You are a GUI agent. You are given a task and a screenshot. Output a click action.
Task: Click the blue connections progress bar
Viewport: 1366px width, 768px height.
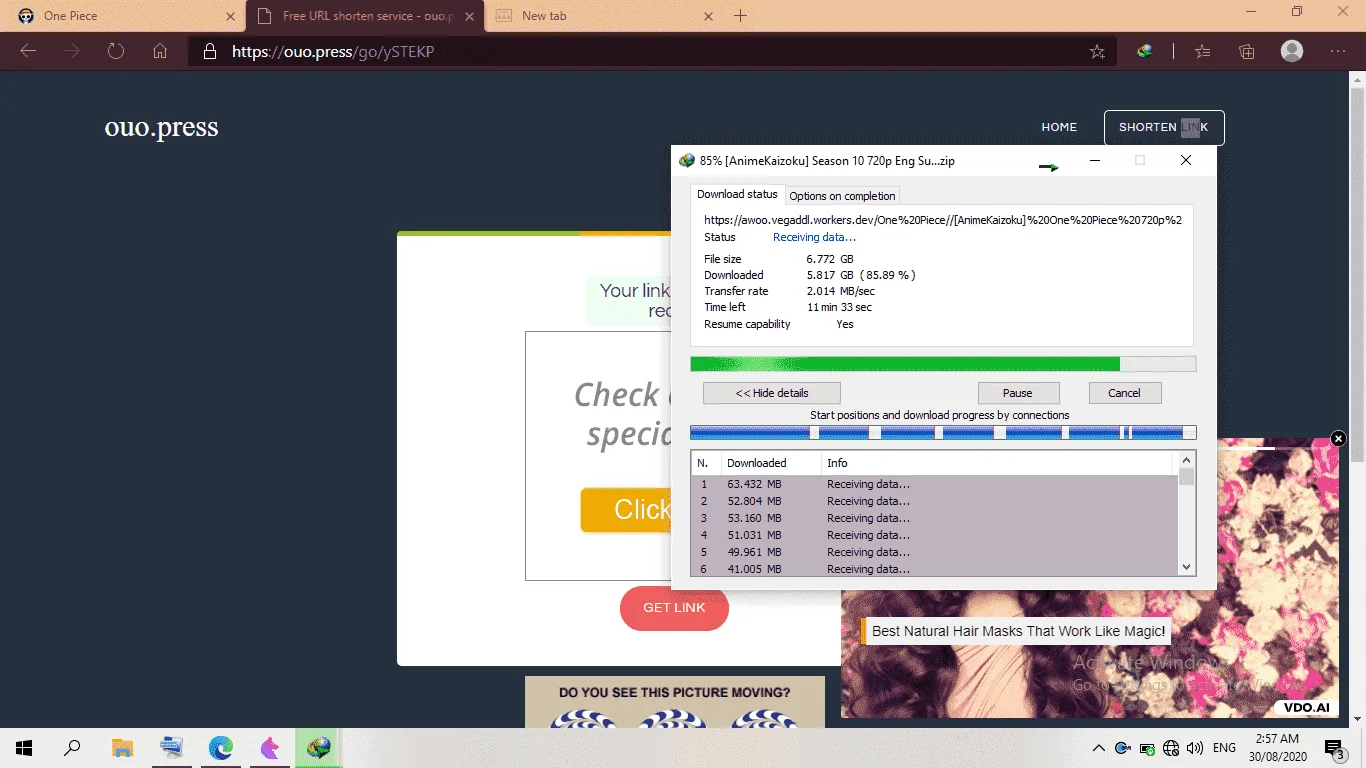pos(943,433)
